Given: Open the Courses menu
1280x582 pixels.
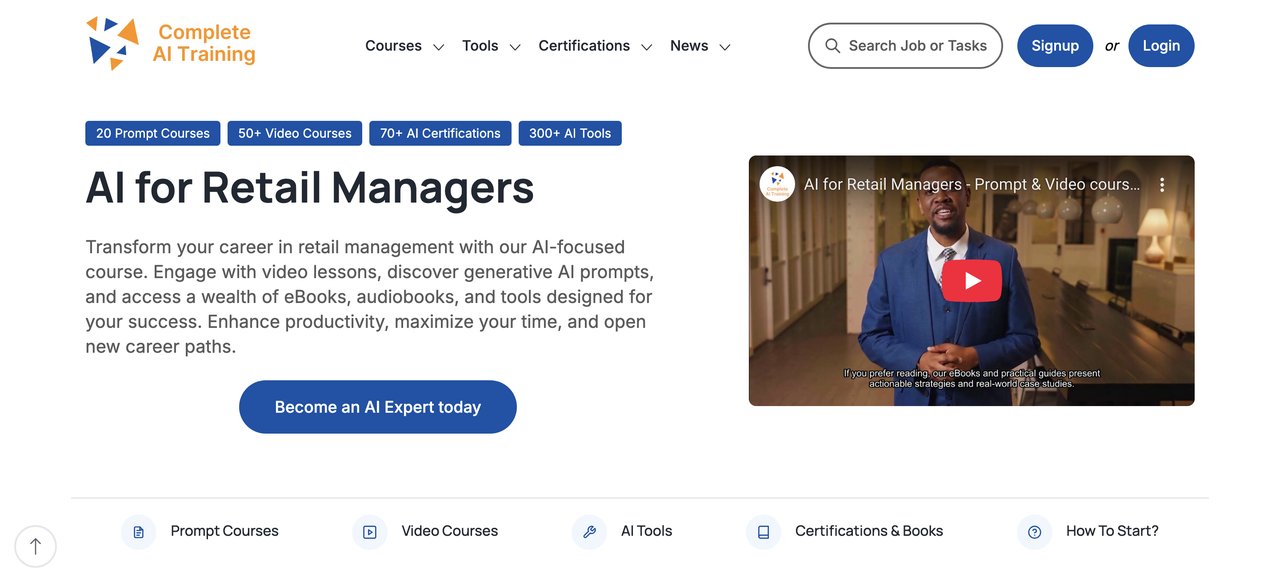Looking at the screenshot, I should pos(393,46).
